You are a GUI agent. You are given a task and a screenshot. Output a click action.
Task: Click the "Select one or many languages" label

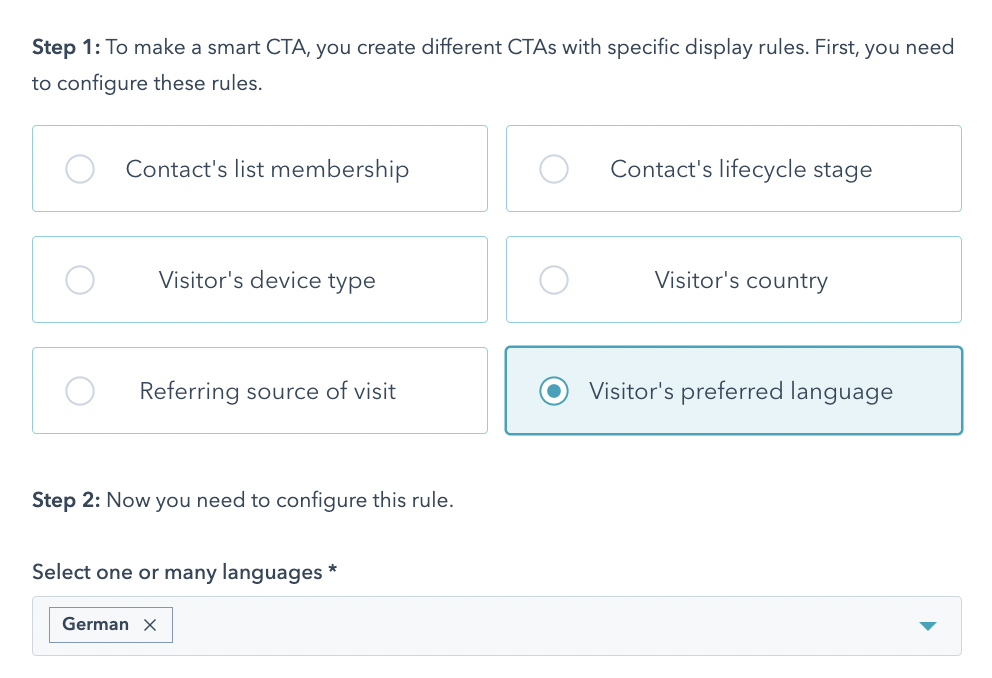tap(177, 572)
